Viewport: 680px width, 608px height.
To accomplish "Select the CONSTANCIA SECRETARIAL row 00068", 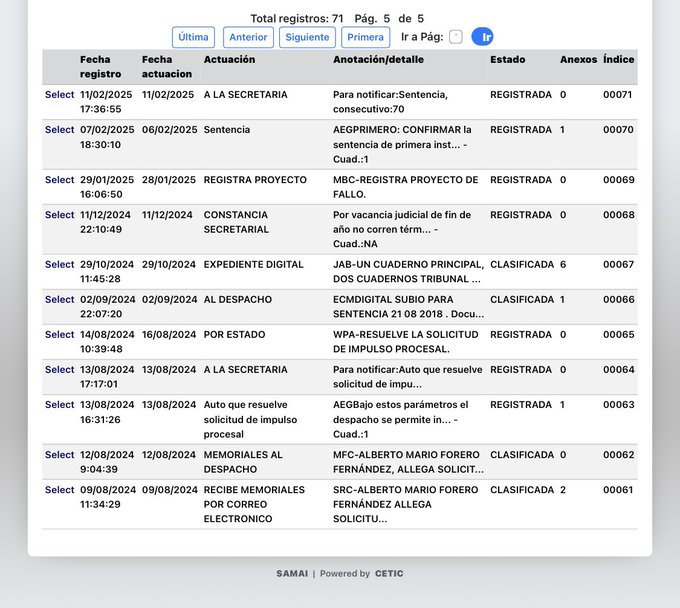I will pos(59,215).
